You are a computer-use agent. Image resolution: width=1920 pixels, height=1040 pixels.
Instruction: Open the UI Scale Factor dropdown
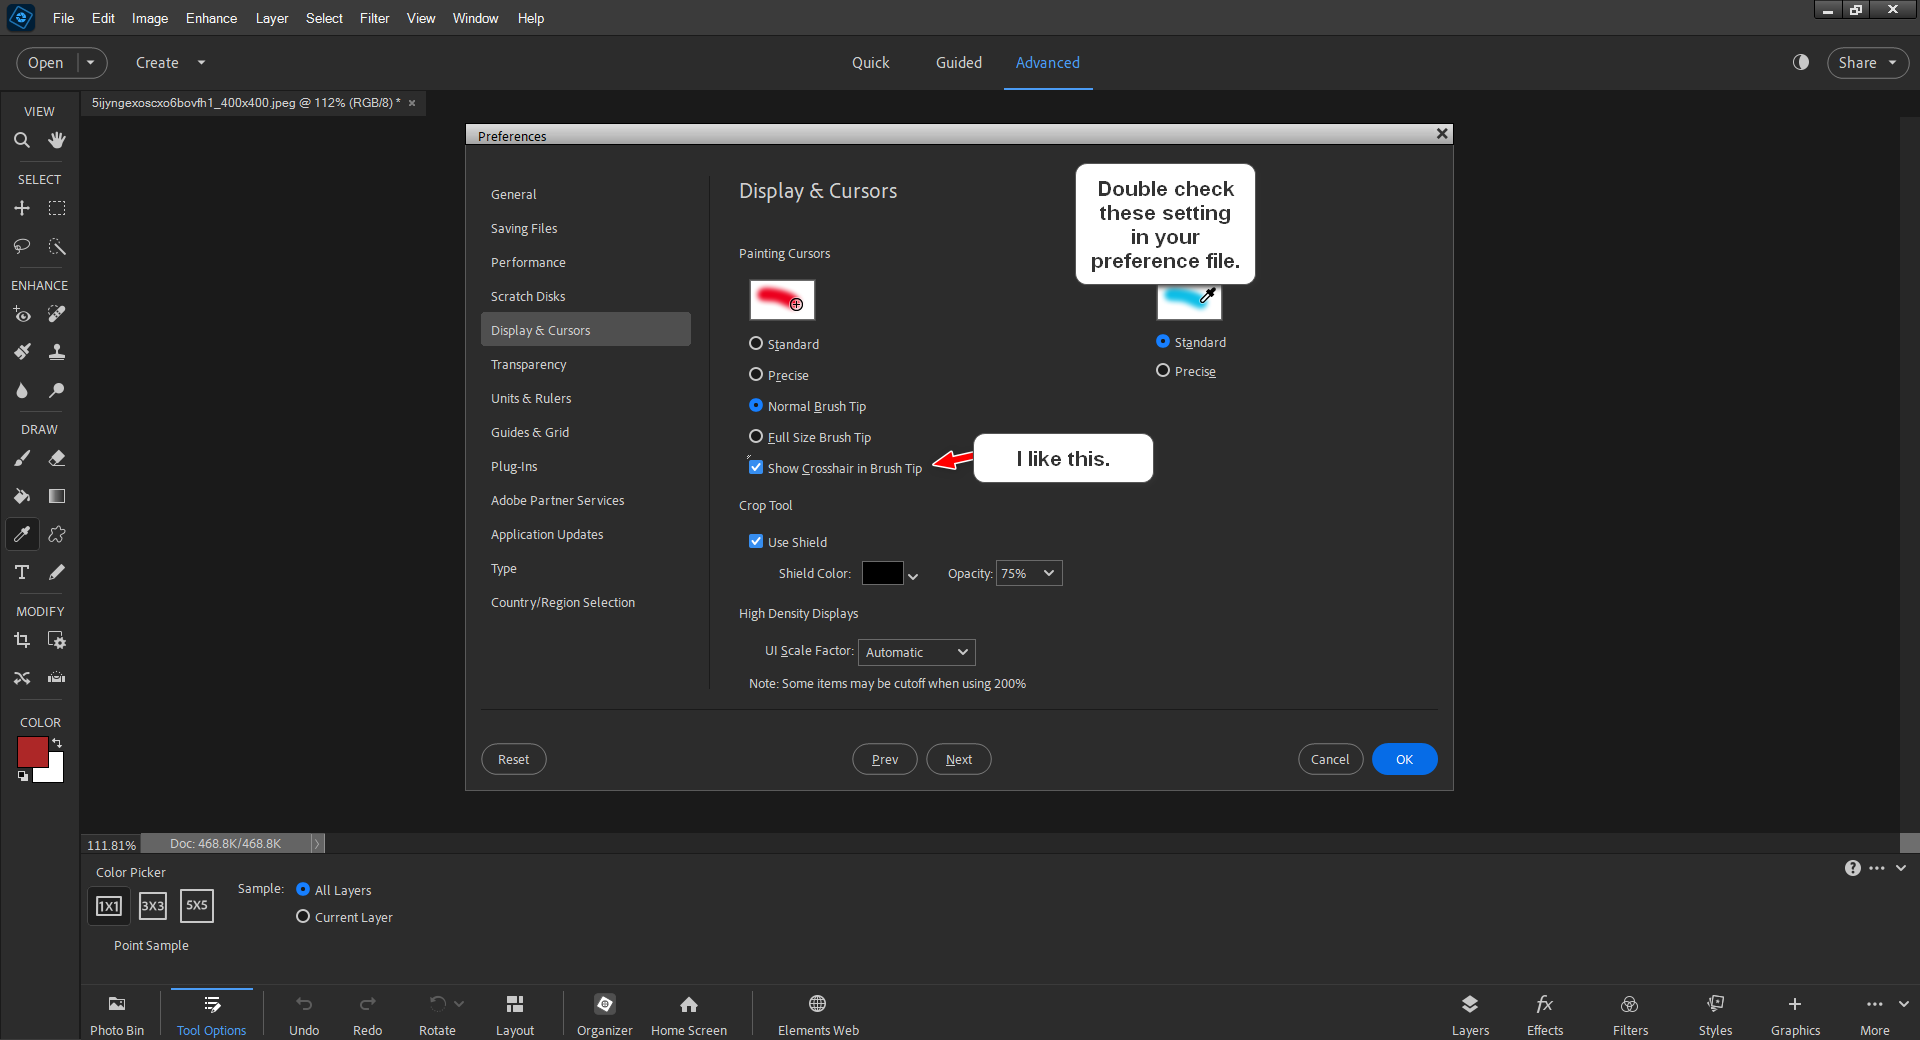[x=915, y=652]
